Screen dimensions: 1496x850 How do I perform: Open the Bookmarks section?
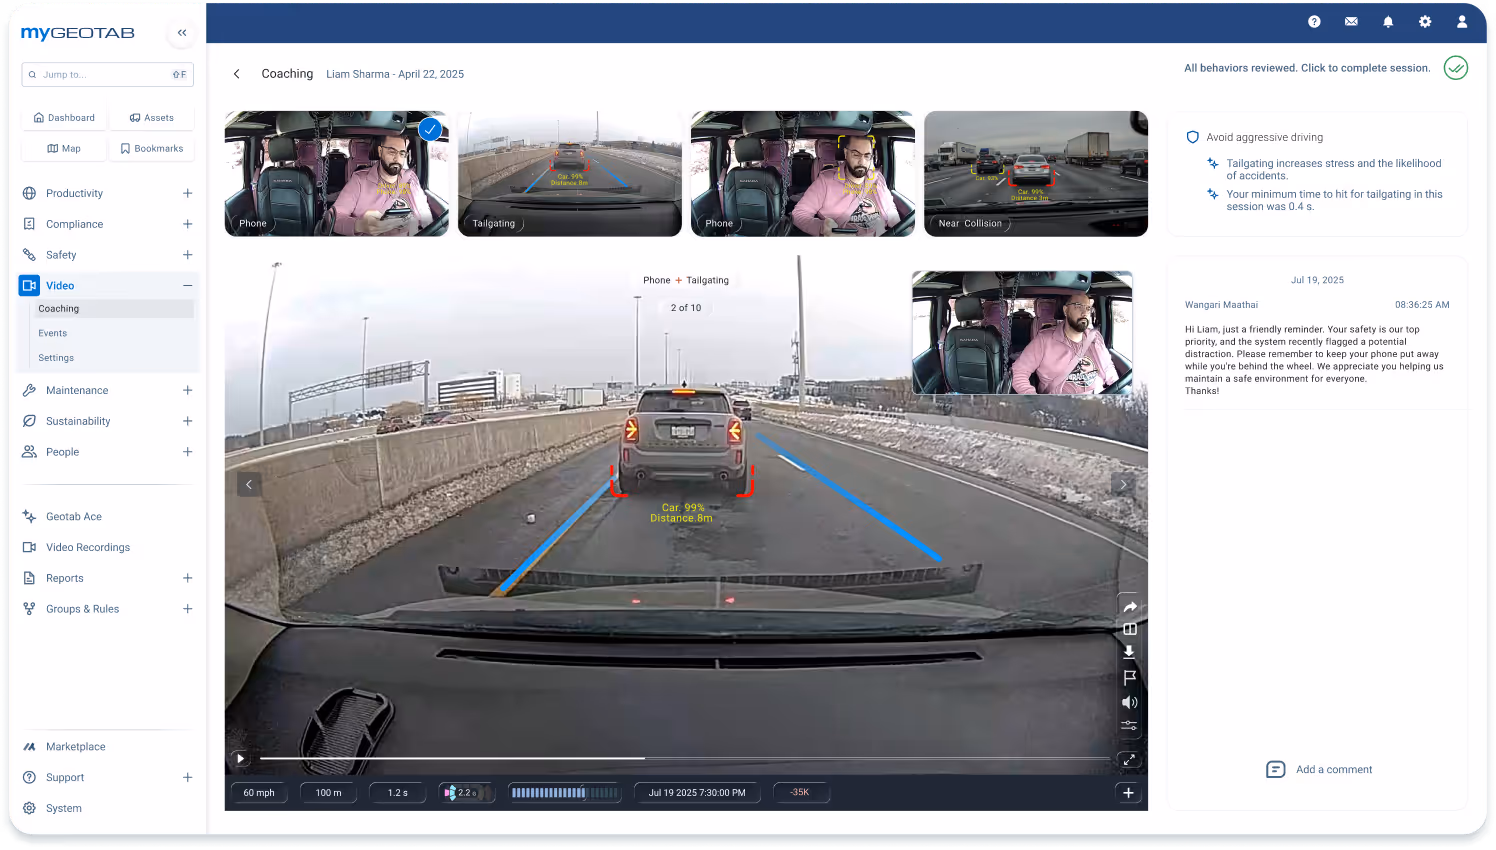point(151,148)
